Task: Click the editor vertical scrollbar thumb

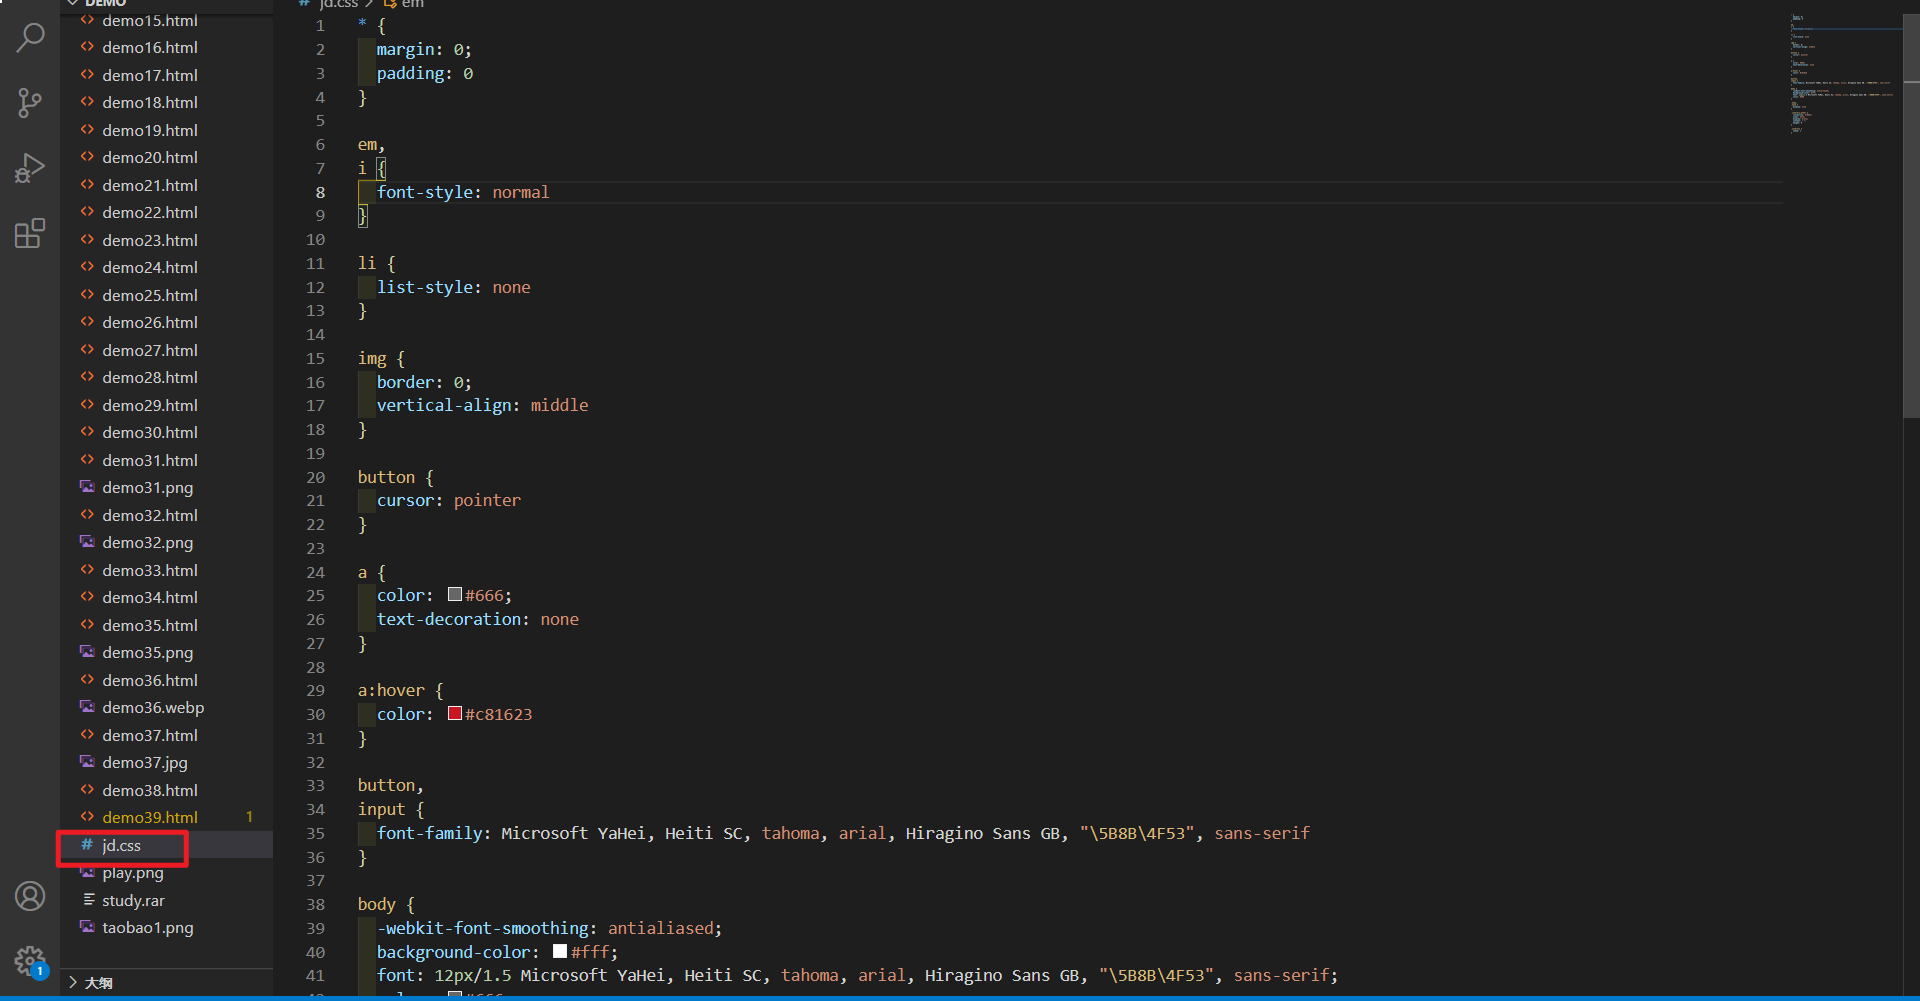Action: pos(1911,215)
